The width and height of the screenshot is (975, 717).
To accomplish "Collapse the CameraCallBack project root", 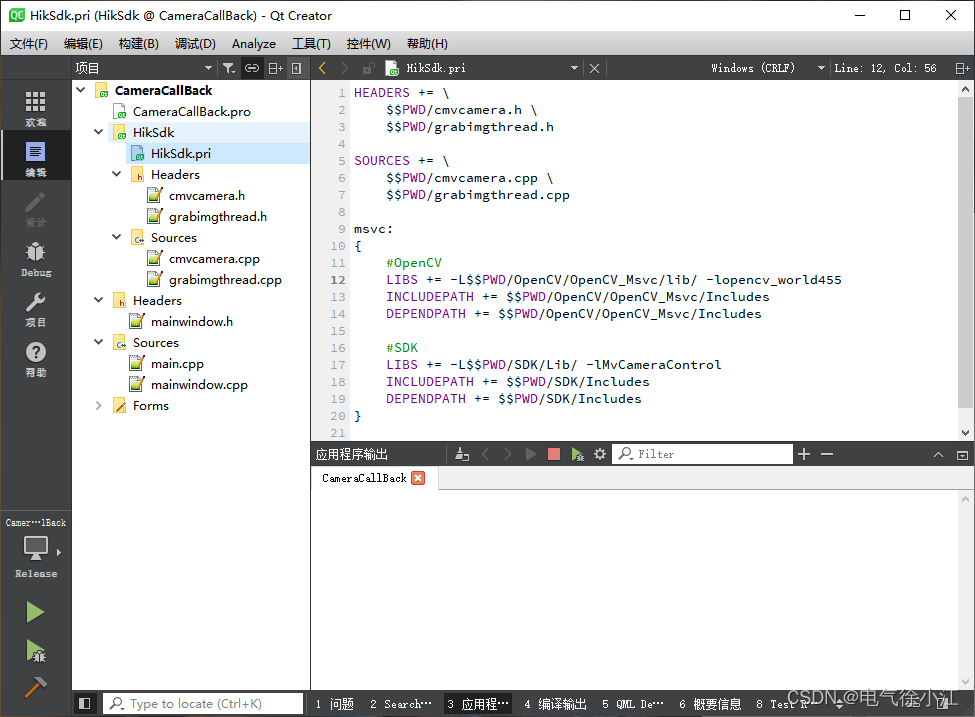I will [x=81, y=90].
